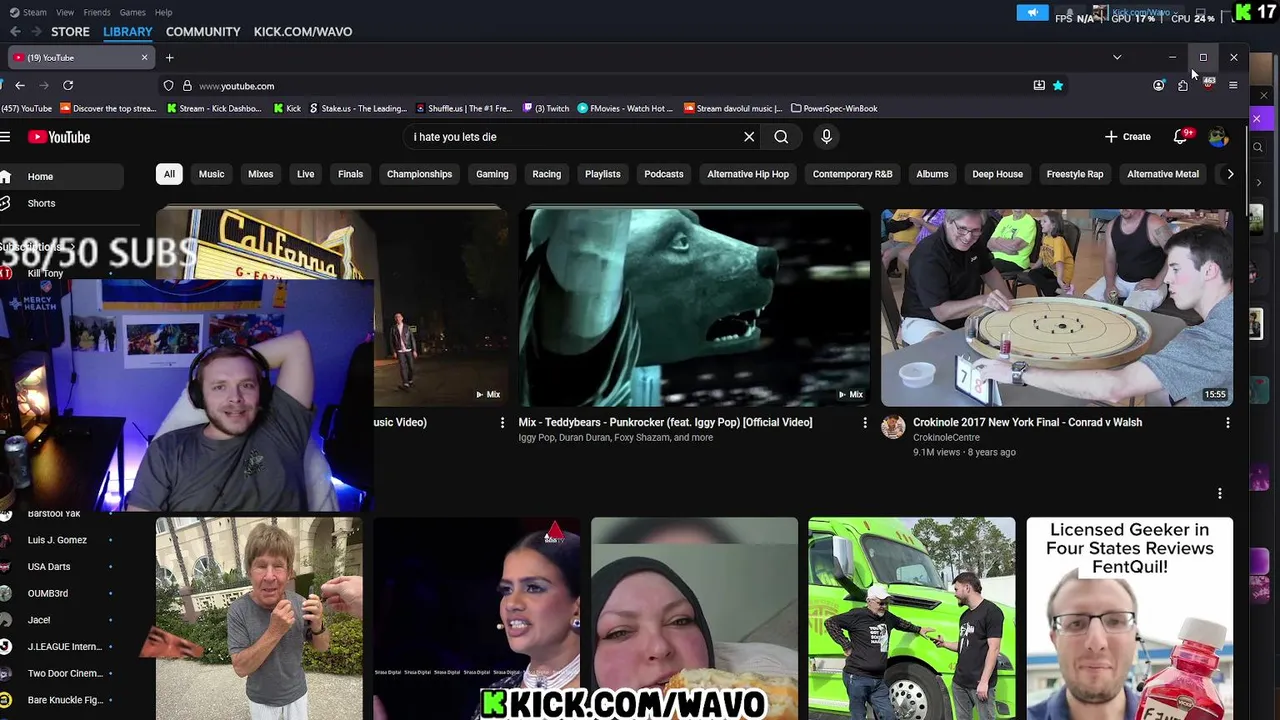
Task: Pick the Deep House chip
Action: coord(997,174)
